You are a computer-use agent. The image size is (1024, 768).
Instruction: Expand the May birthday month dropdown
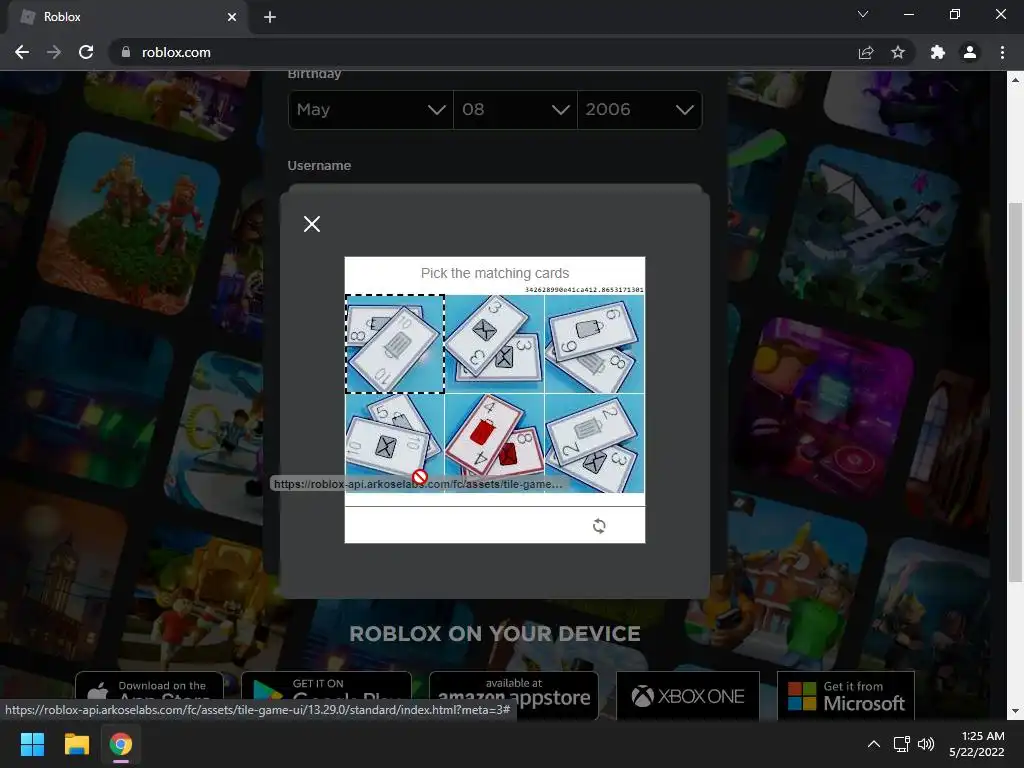[x=371, y=110]
